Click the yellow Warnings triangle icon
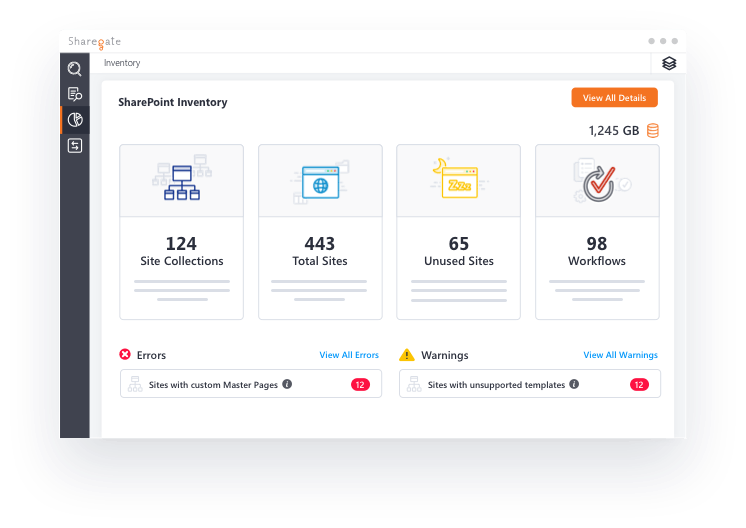This screenshot has height=528, width=746. point(407,355)
